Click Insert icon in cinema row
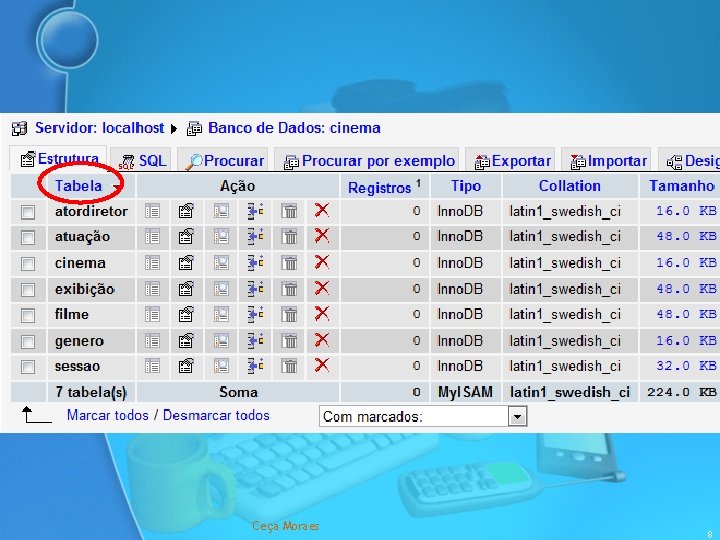The image size is (720, 540). pos(255,263)
